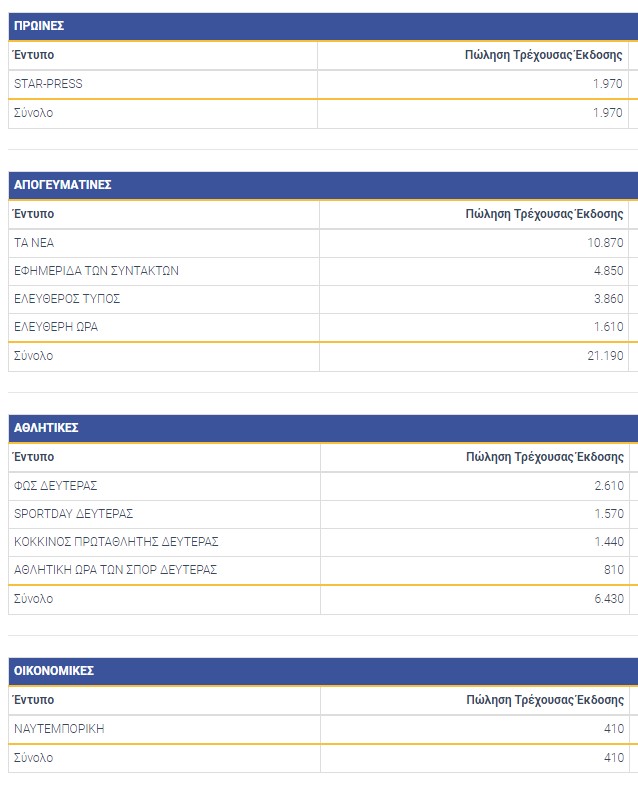Click ΕΦΗΜΕΡΙΔΑ ΤΩΝ ΣΥΝΤΑΚΤΩΝ row label

[97, 271]
